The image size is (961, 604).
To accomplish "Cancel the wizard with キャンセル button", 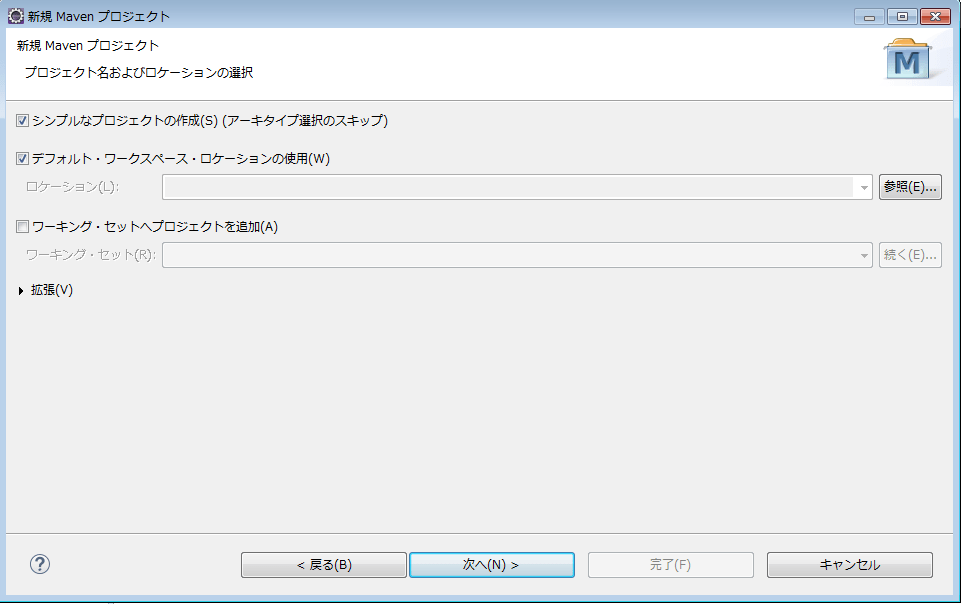I will [x=849, y=565].
